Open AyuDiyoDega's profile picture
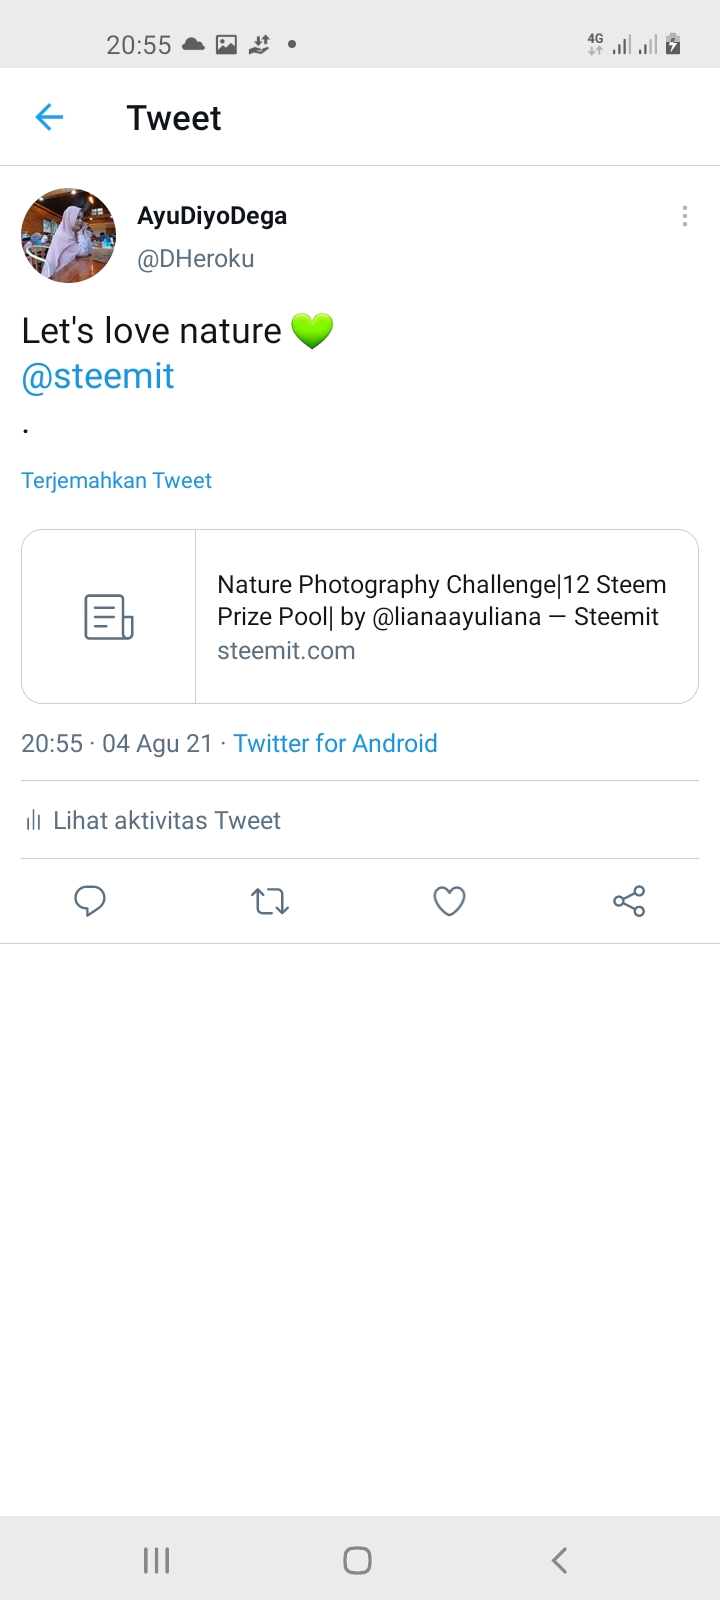 [x=68, y=236]
